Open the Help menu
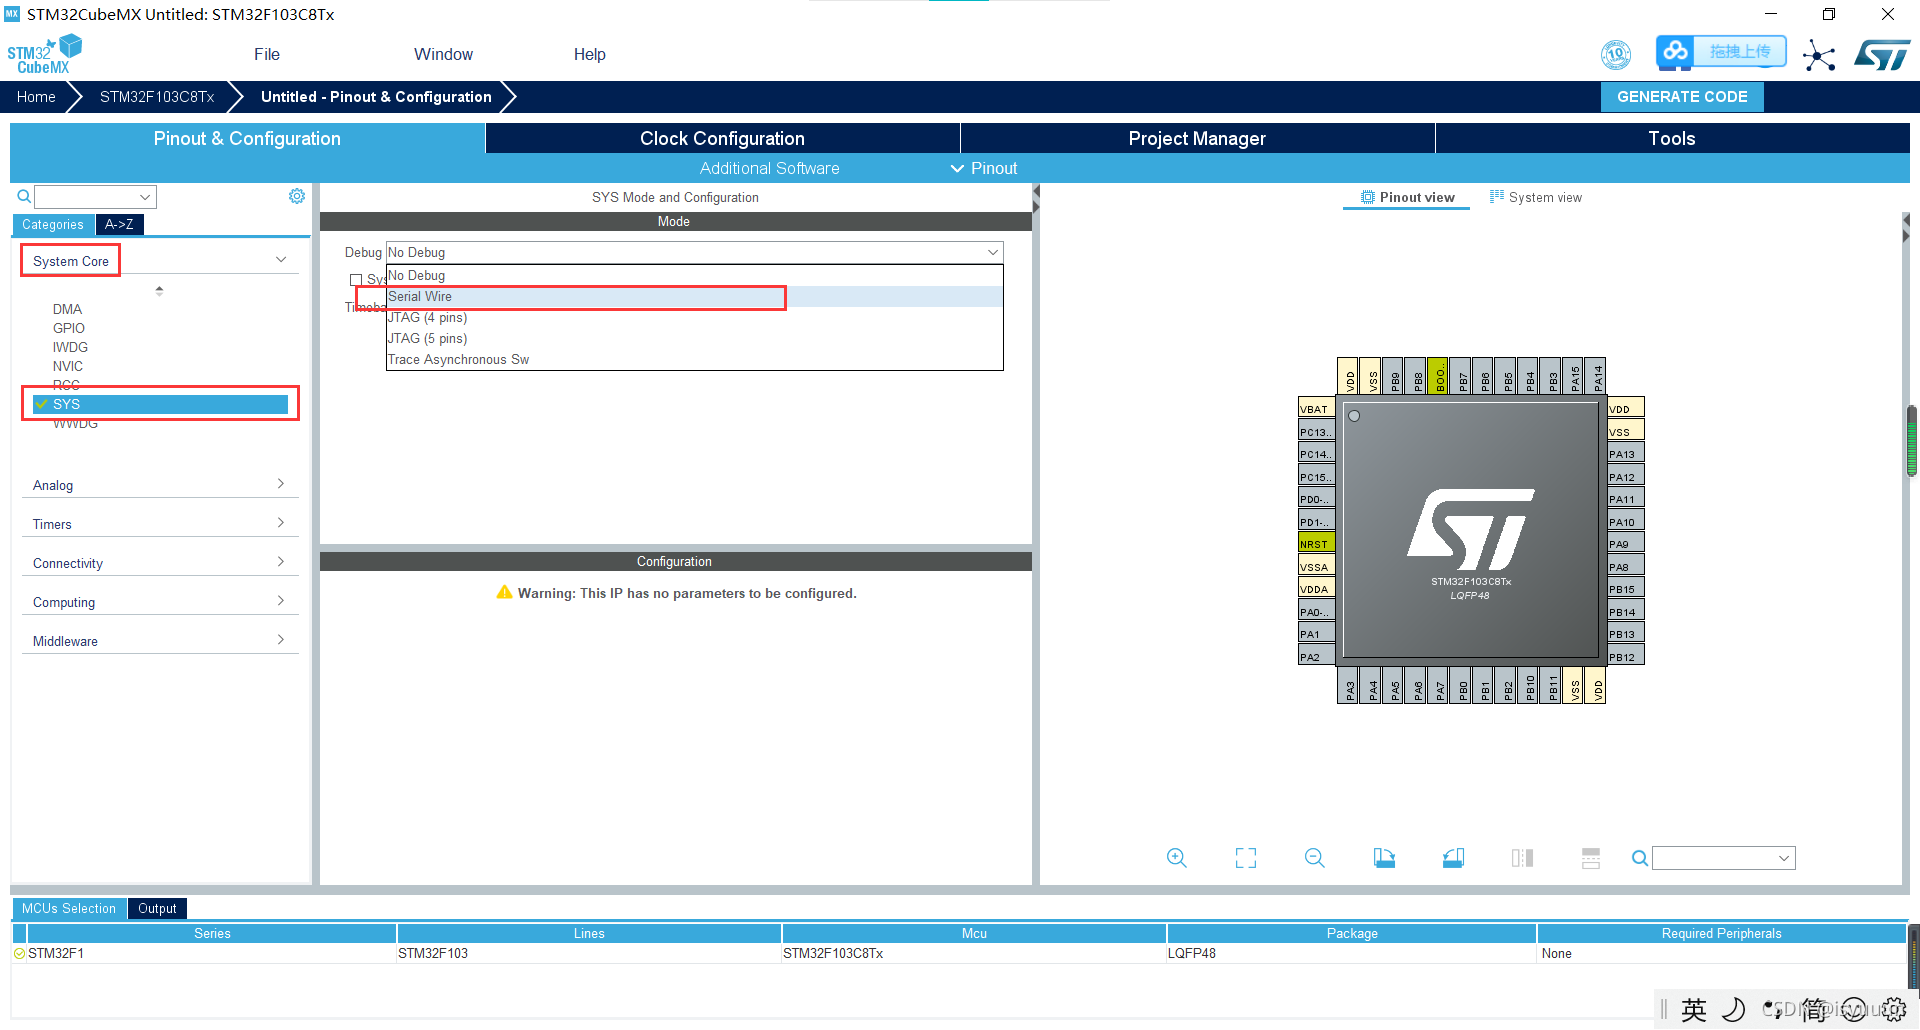The image size is (1920, 1030). [x=590, y=55]
